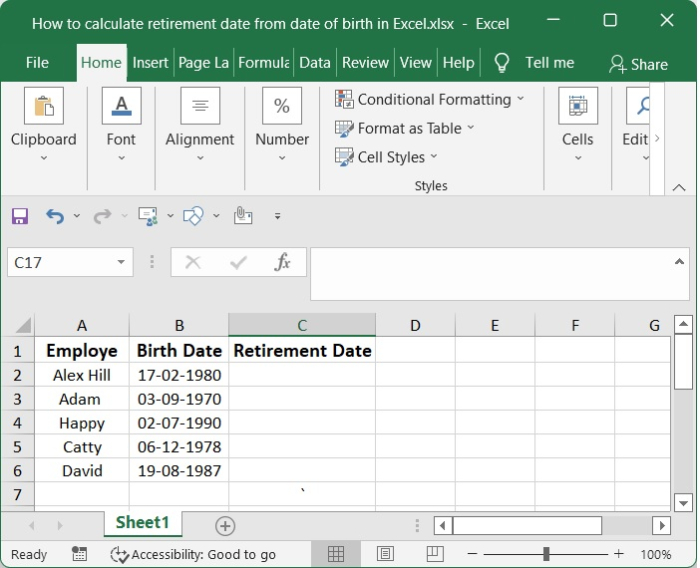Click the Insert Function fx icon
This screenshot has height=568, width=700.
(283, 262)
